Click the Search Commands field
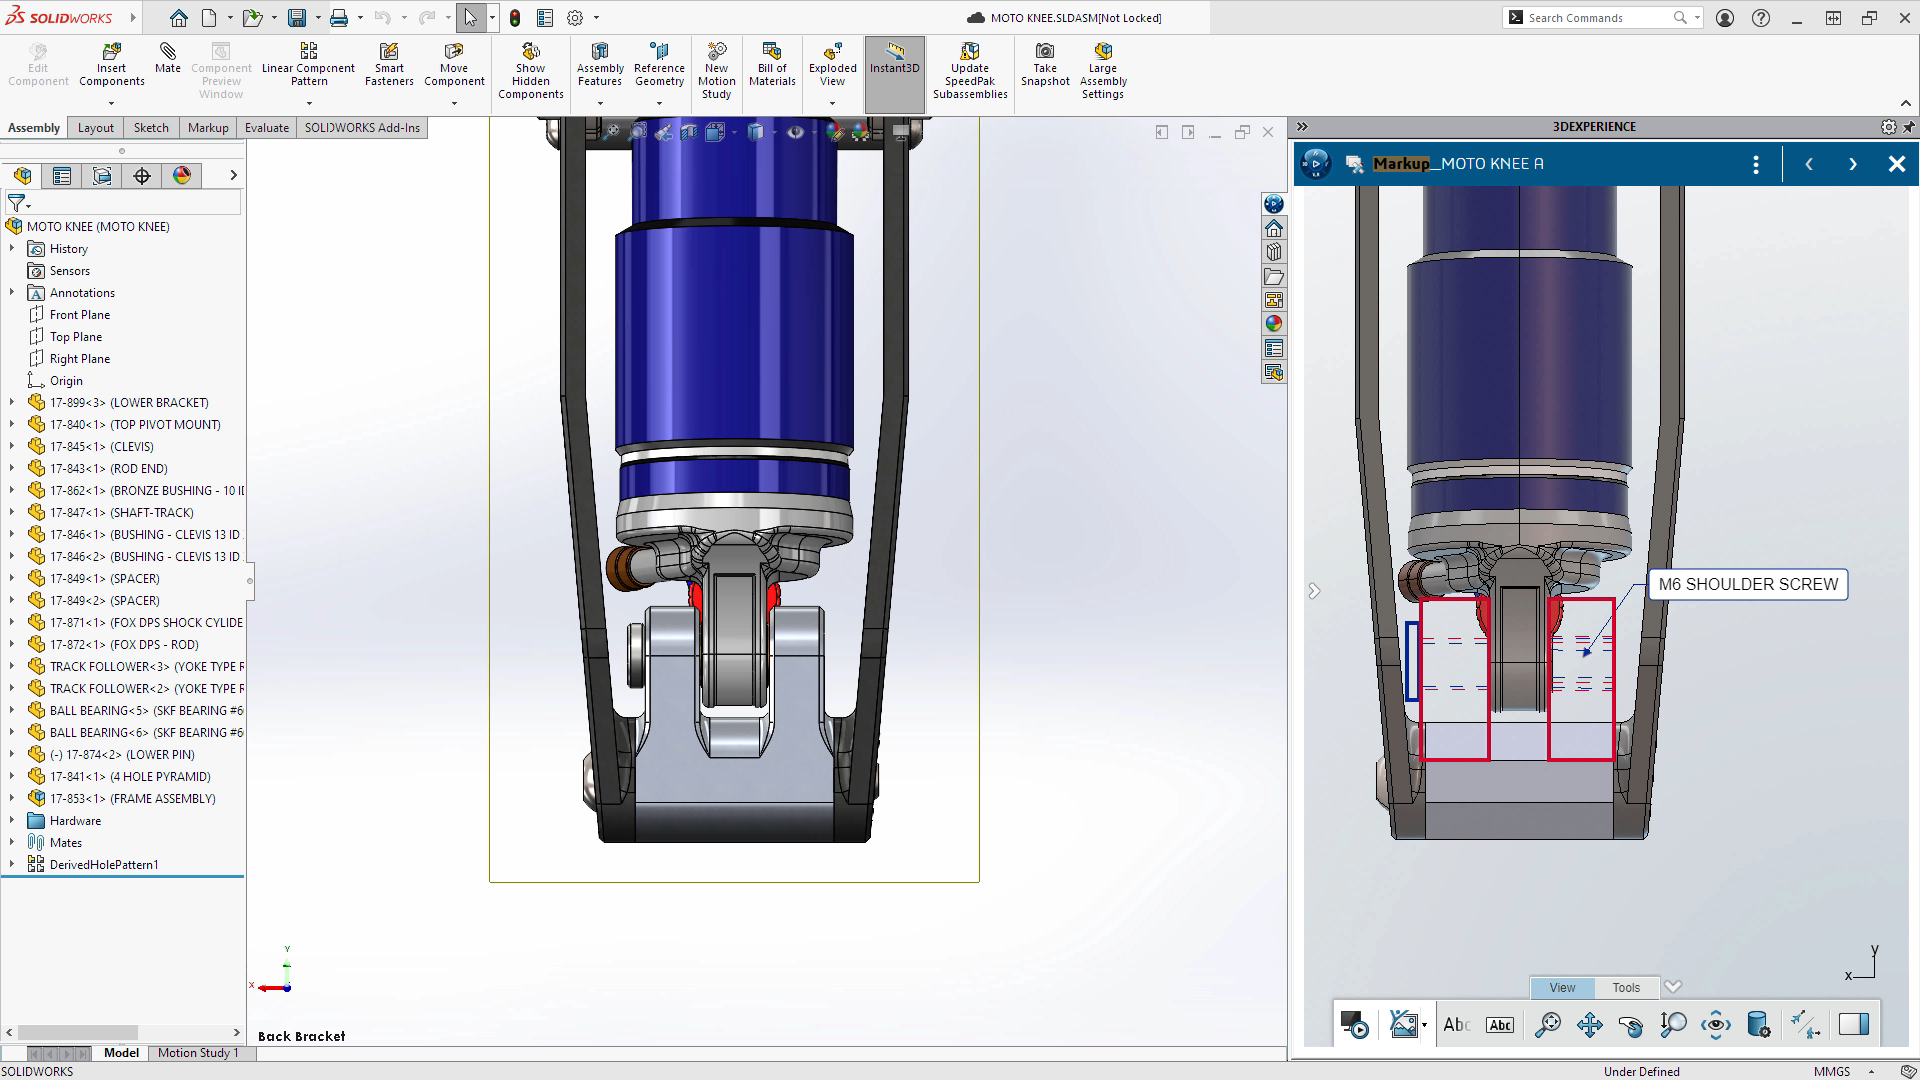Viewport: 1920px width, 1080px height. click(1600, 17)
